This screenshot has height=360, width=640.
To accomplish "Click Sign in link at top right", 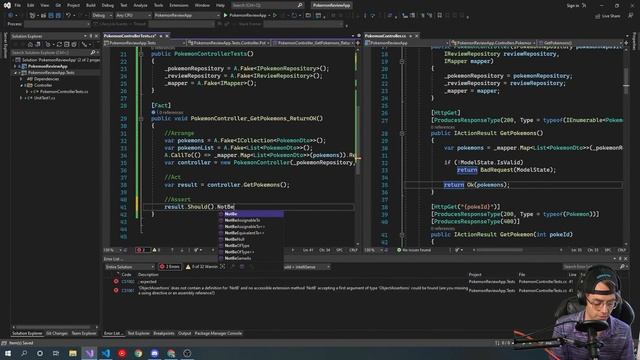I will [x=573, y=5].
